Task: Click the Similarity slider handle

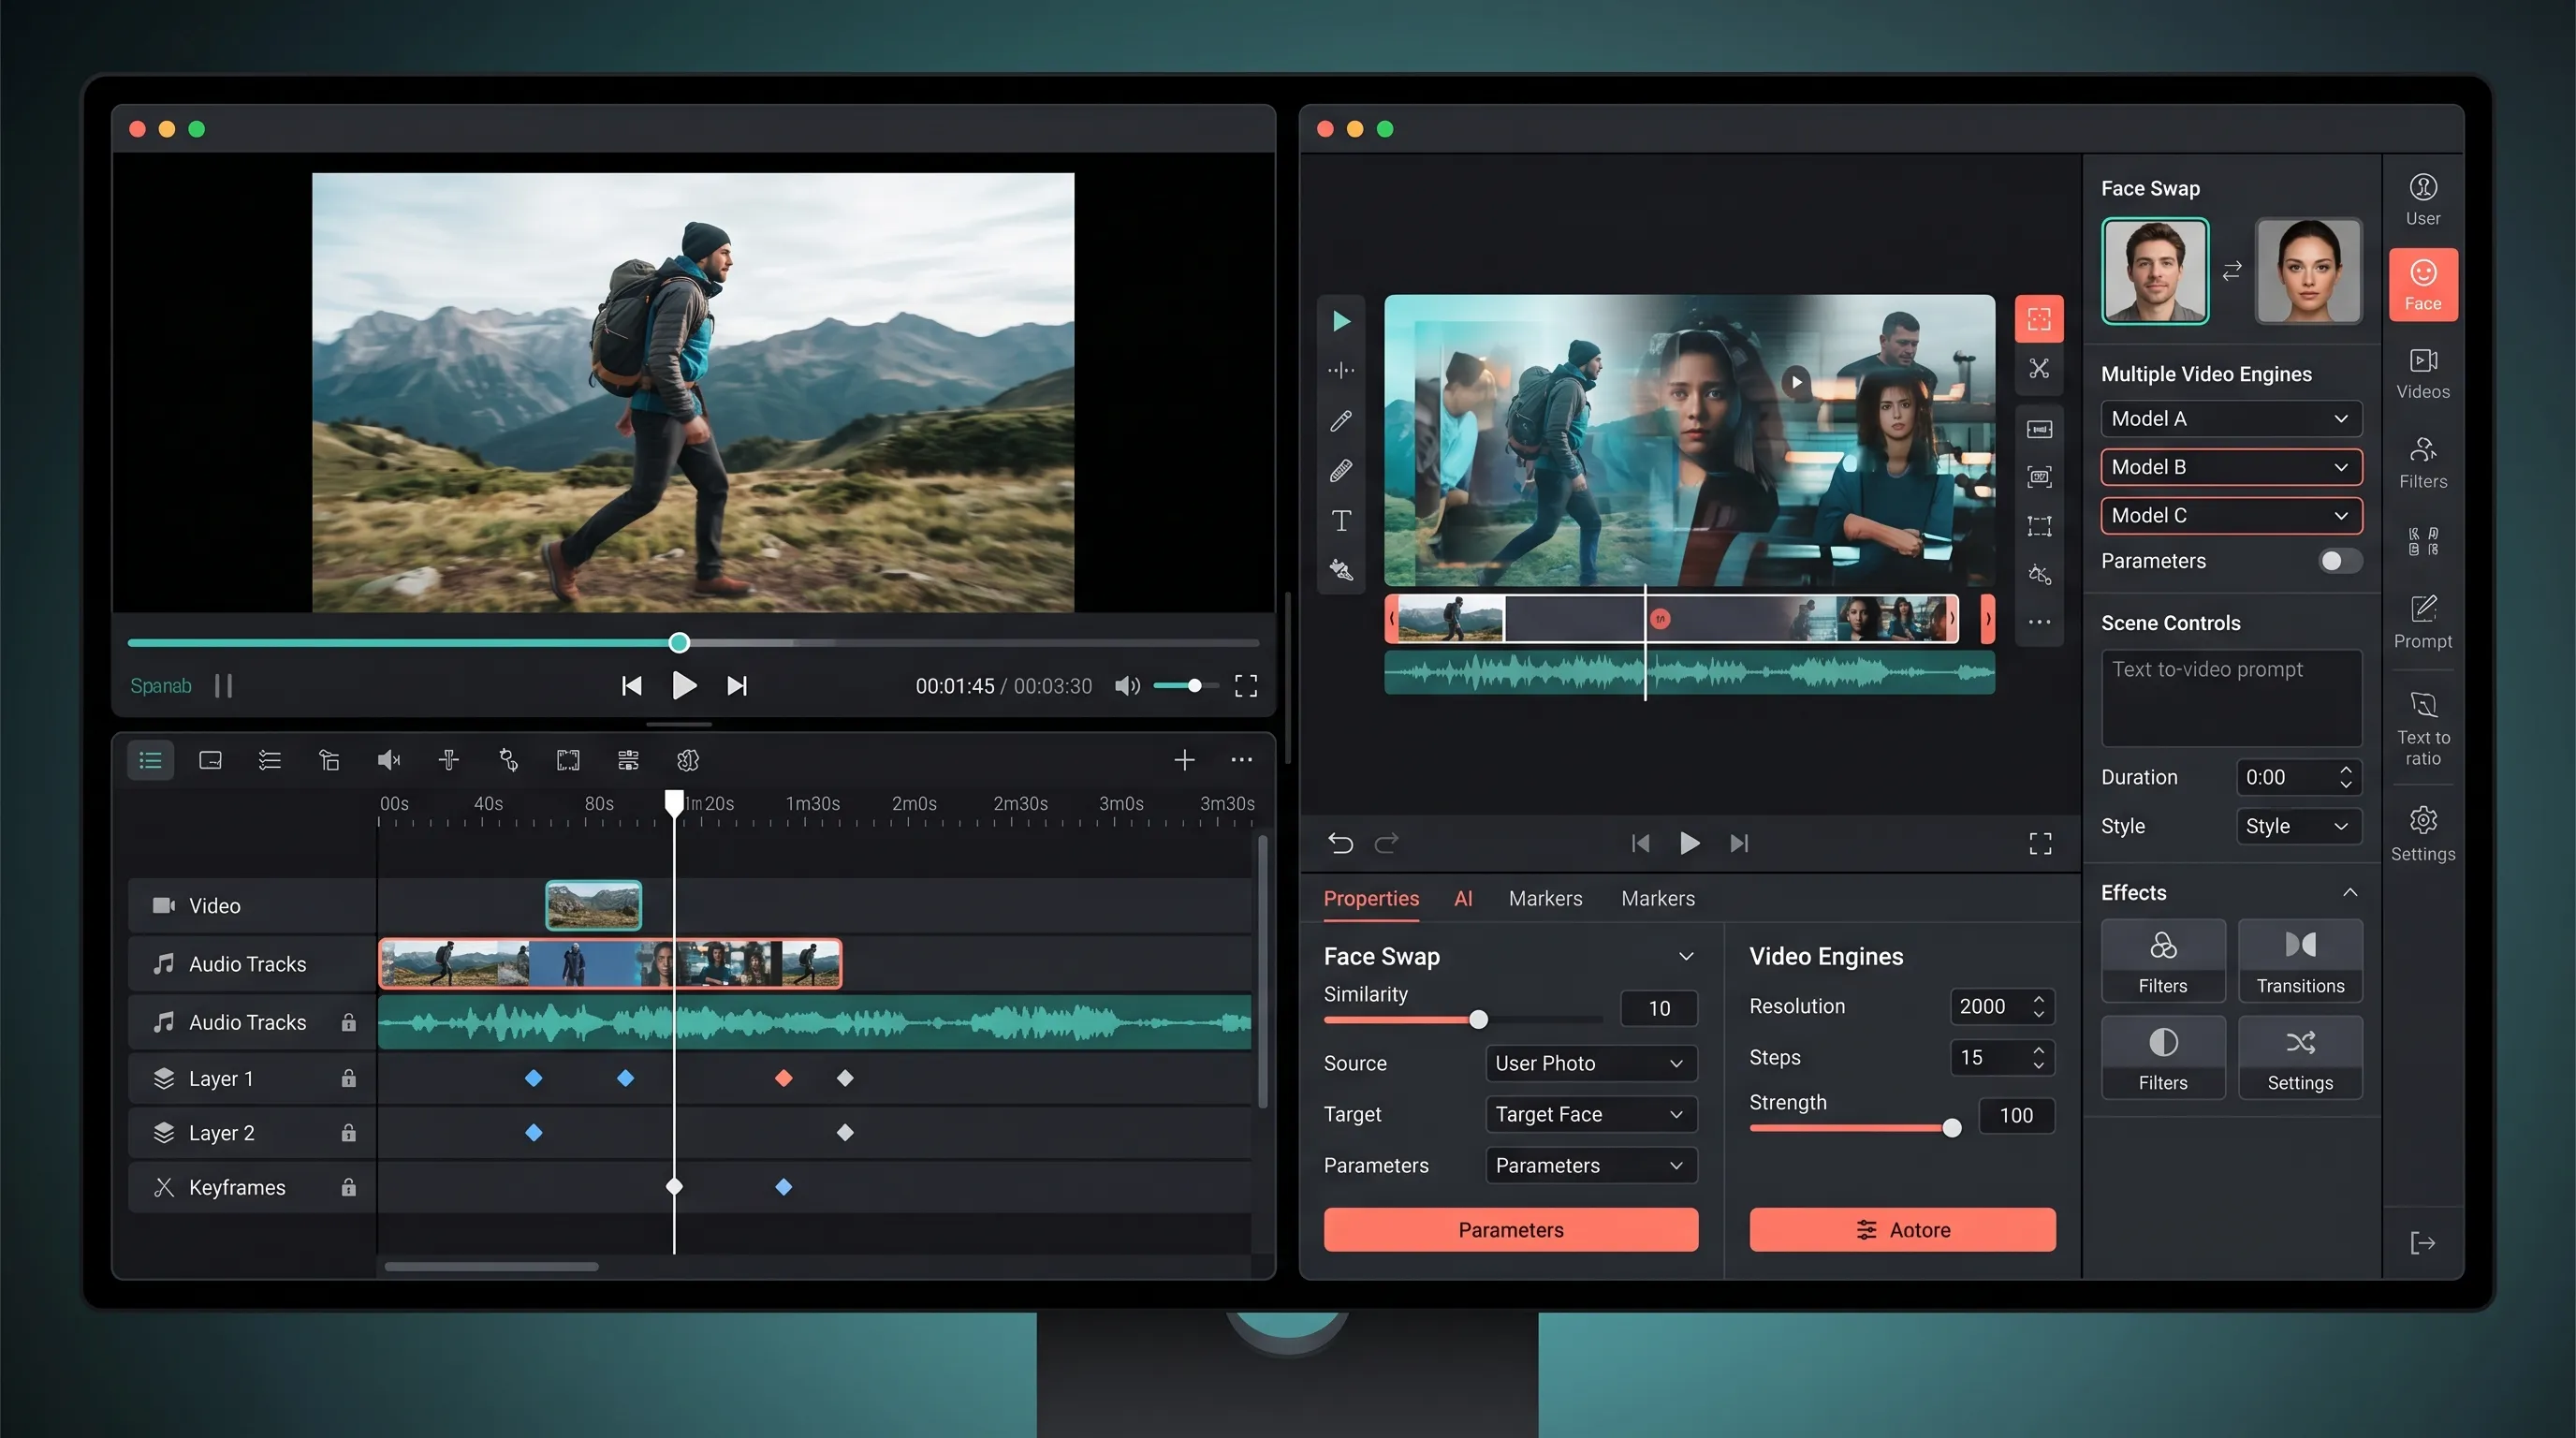Action: tap(1477, 1019)
